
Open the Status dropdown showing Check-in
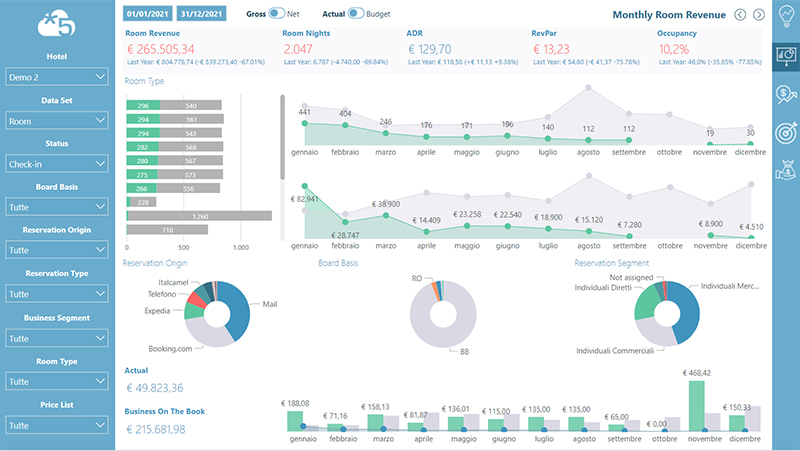click(57, 164)
